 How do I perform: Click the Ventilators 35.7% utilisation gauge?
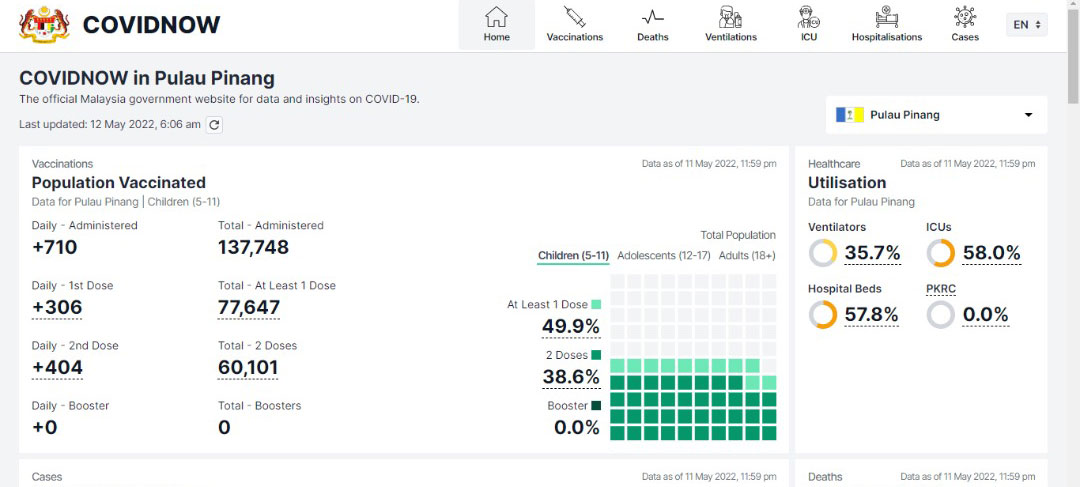coord(823,253)
